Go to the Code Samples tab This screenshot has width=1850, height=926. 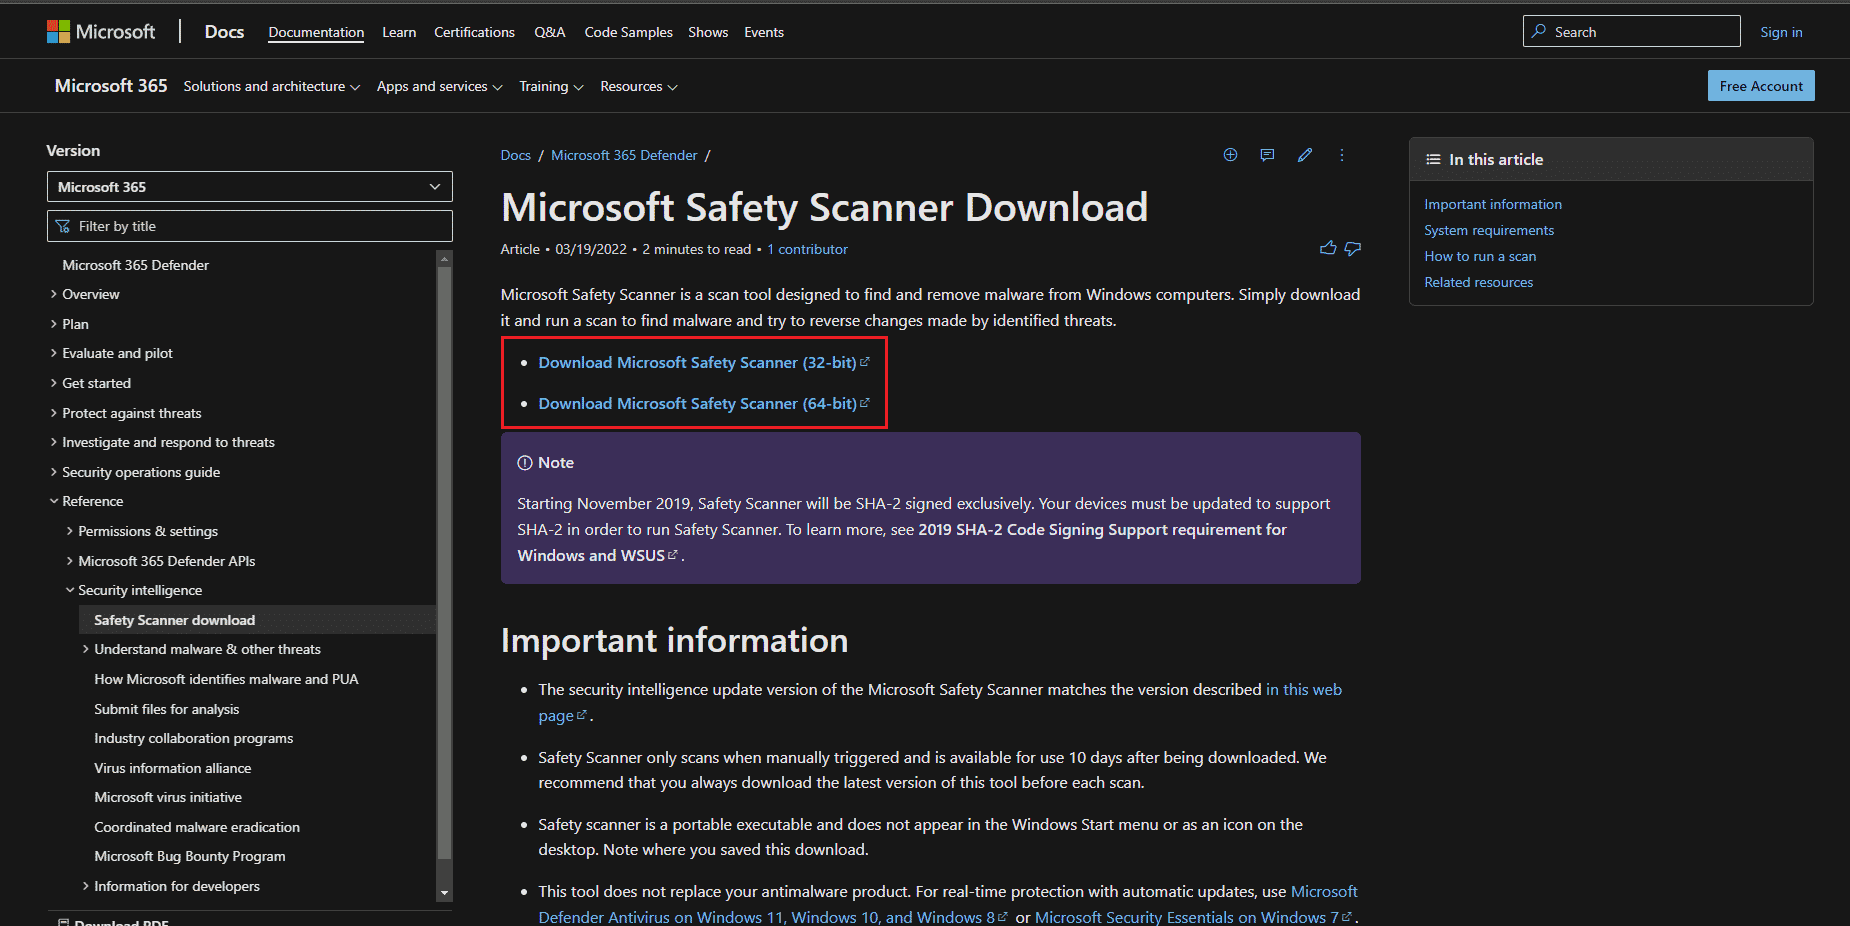(628, 32)
